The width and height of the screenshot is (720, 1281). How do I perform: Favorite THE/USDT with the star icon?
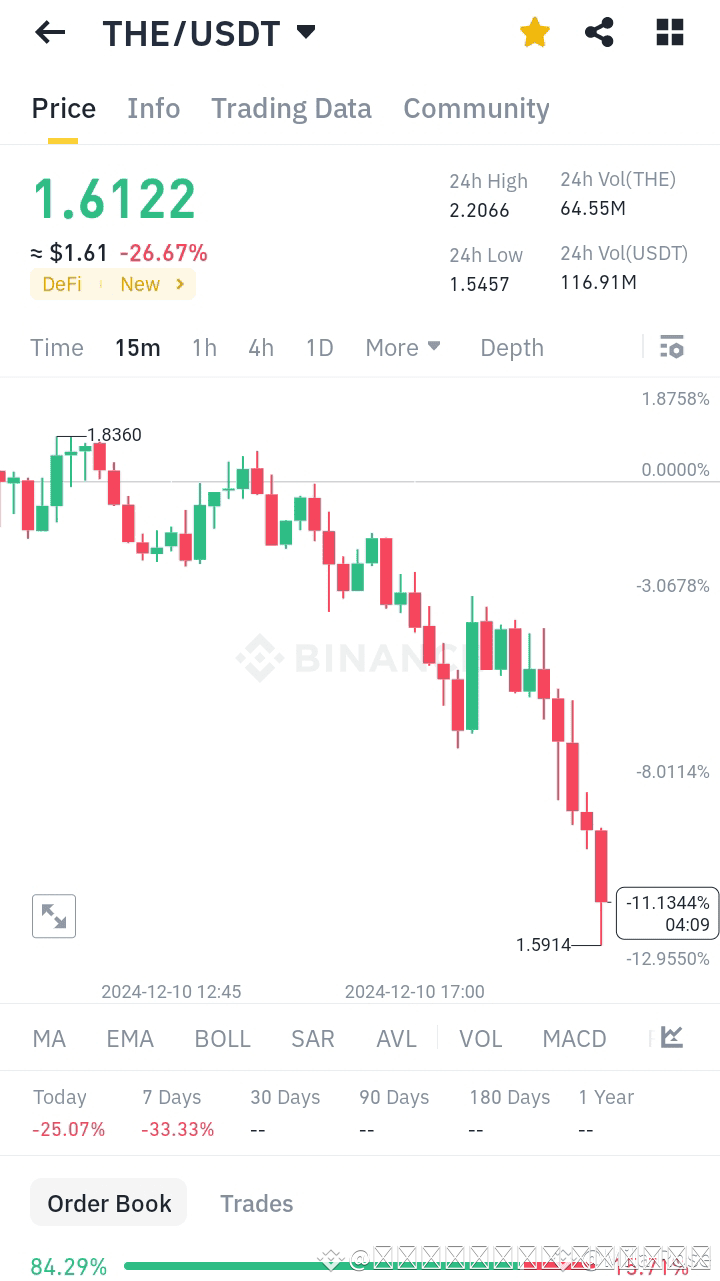534,32
